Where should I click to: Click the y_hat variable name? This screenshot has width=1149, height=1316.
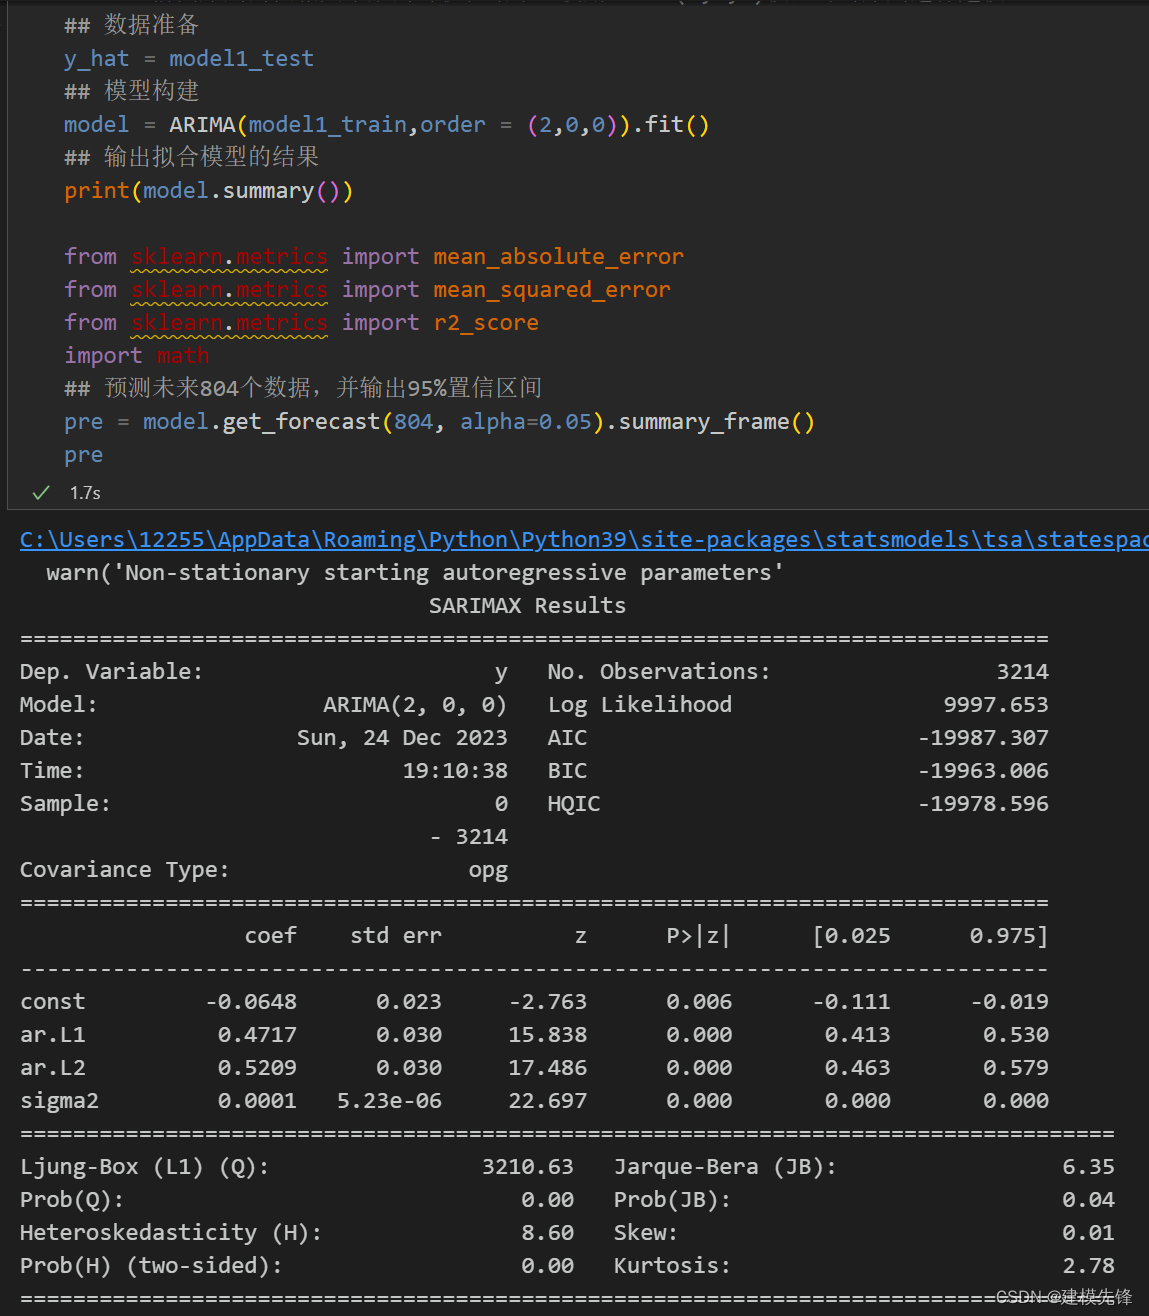pyautogui.click(x=96, y=59)
